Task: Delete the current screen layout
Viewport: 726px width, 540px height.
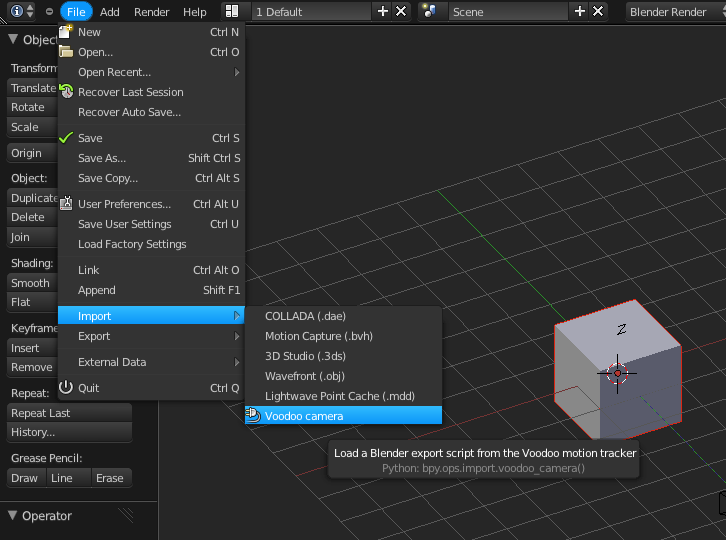Action: [x=401, y=11]
